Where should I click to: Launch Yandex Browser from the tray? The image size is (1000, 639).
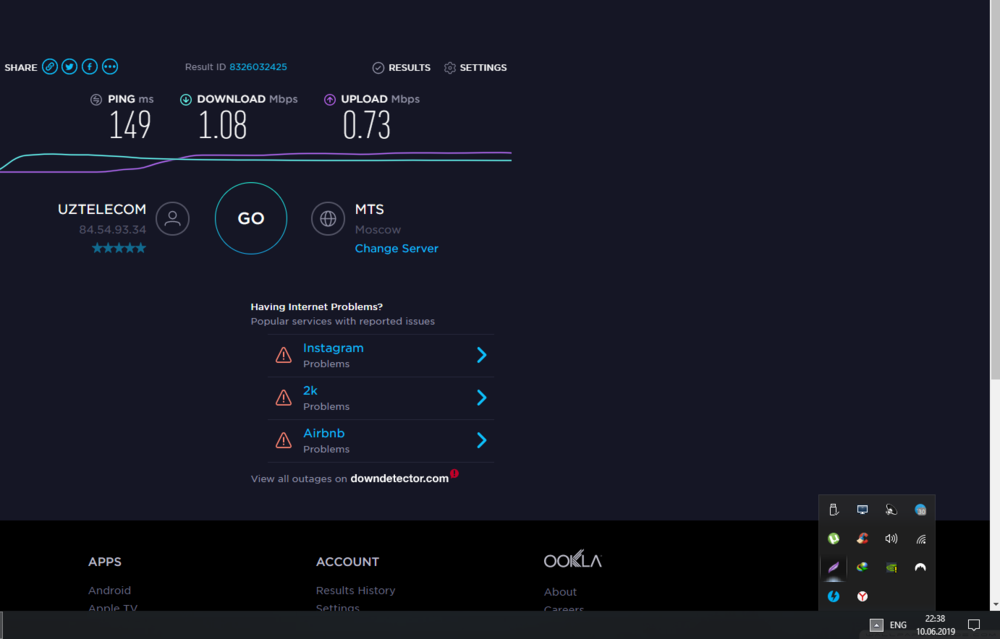[862, 596]
